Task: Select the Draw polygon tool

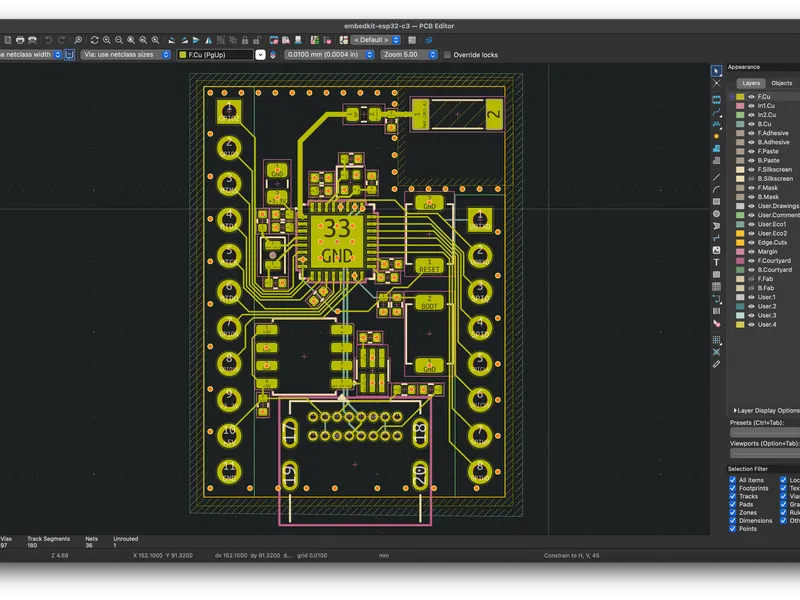Action: 716,226
